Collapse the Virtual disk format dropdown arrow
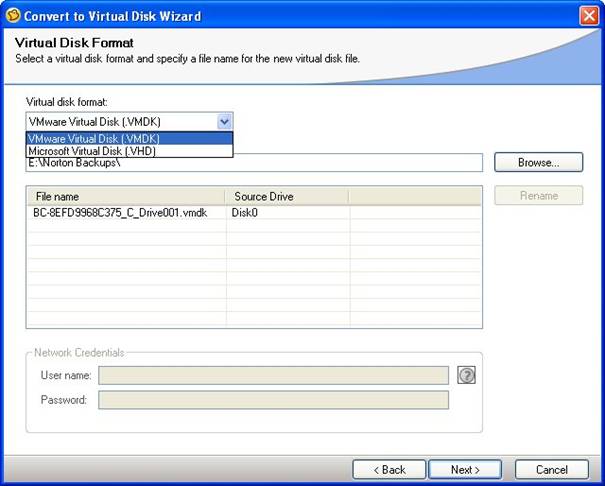Image resolution: width=605 pixels, height=486 pixels. click(224, 122)
